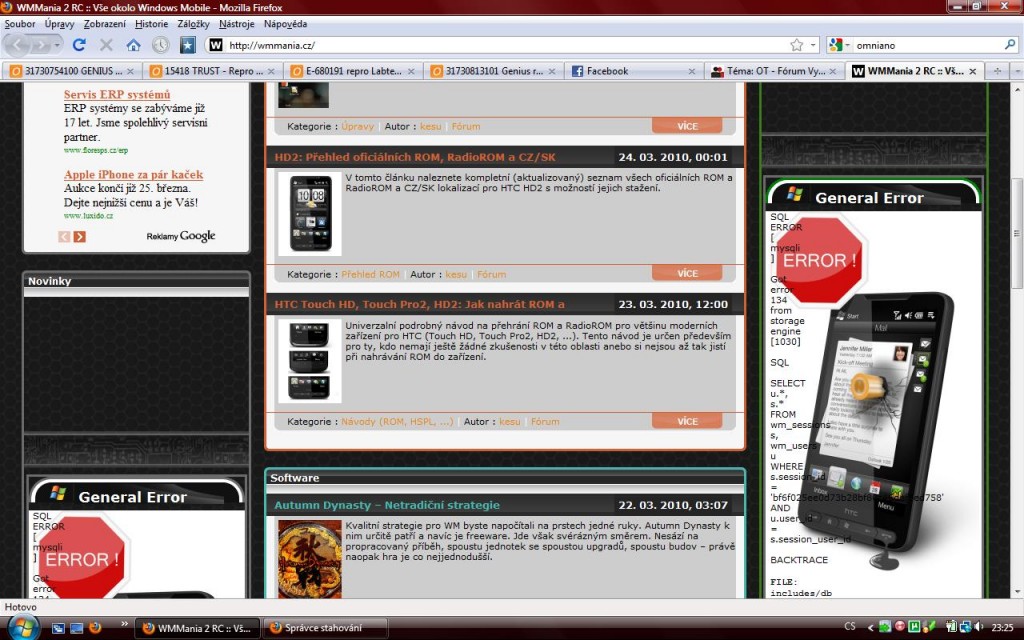Open the Reklamy Google link

pos(181,236)
